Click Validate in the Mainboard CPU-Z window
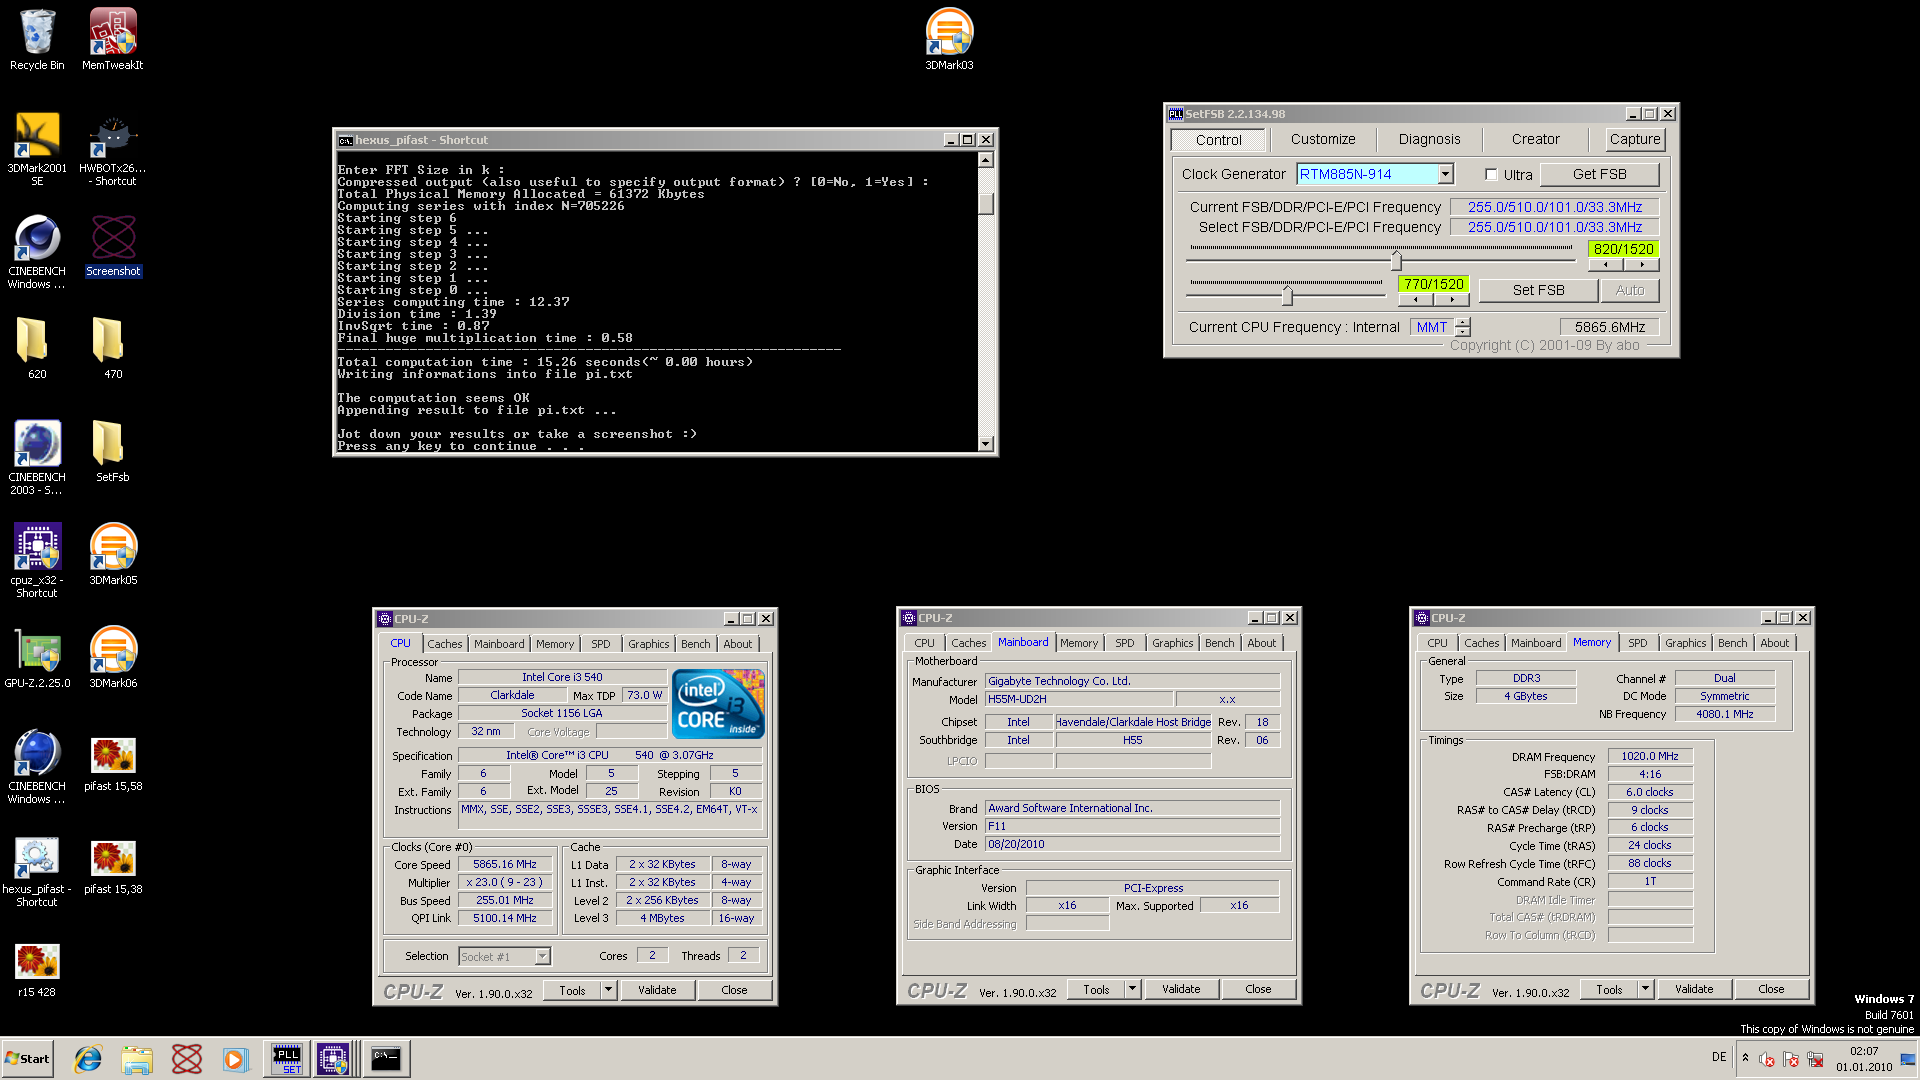Screen dimensions: 1920x1080 click(1181, 989)
